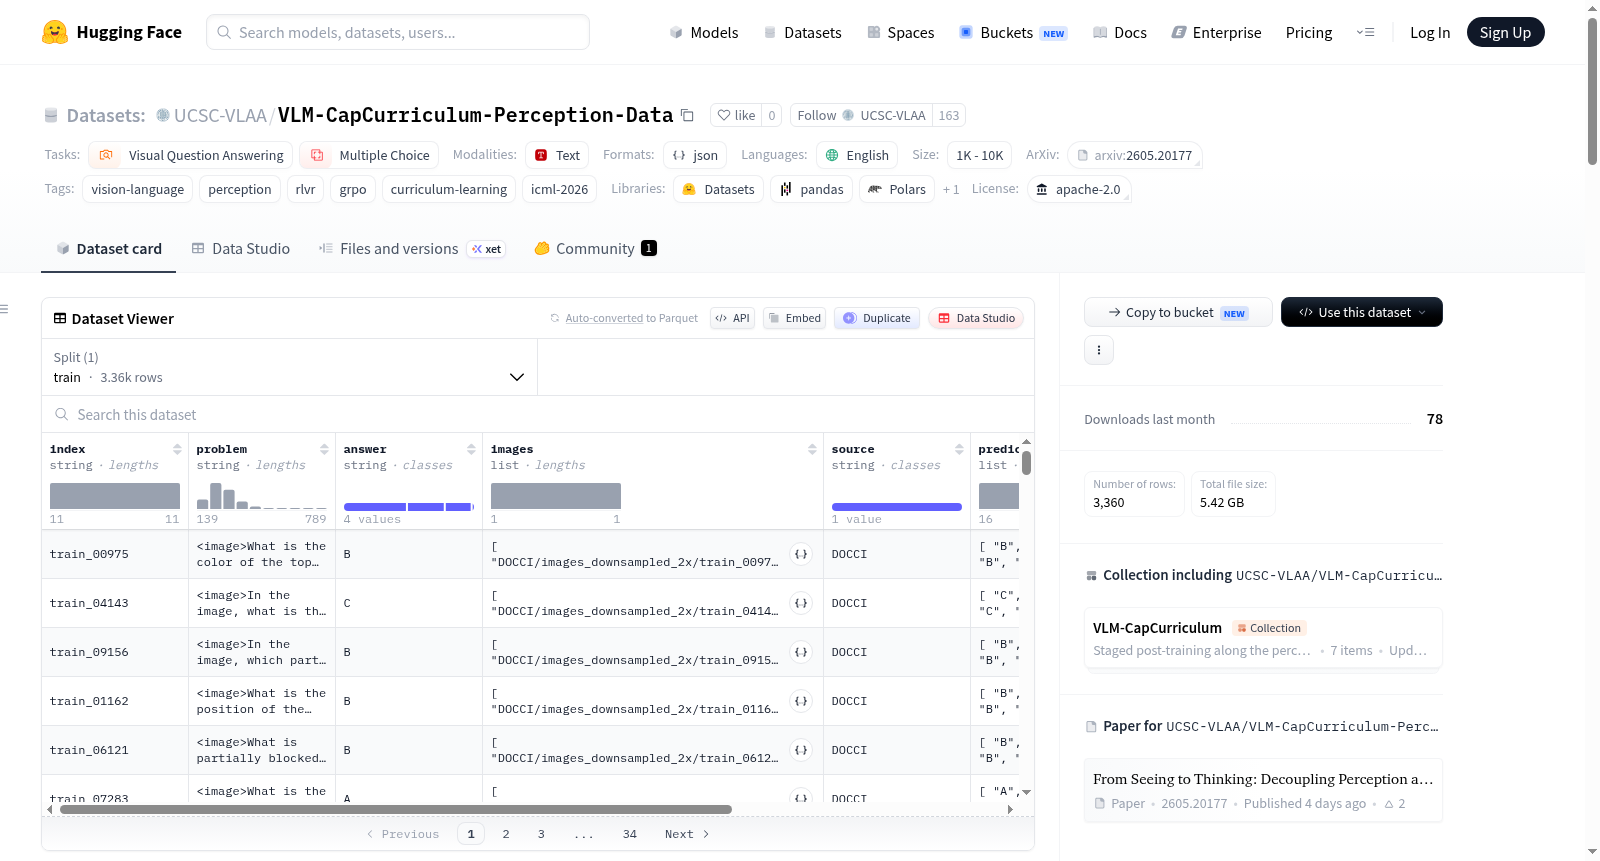Open Models in top navigation

tap(704, 32)
